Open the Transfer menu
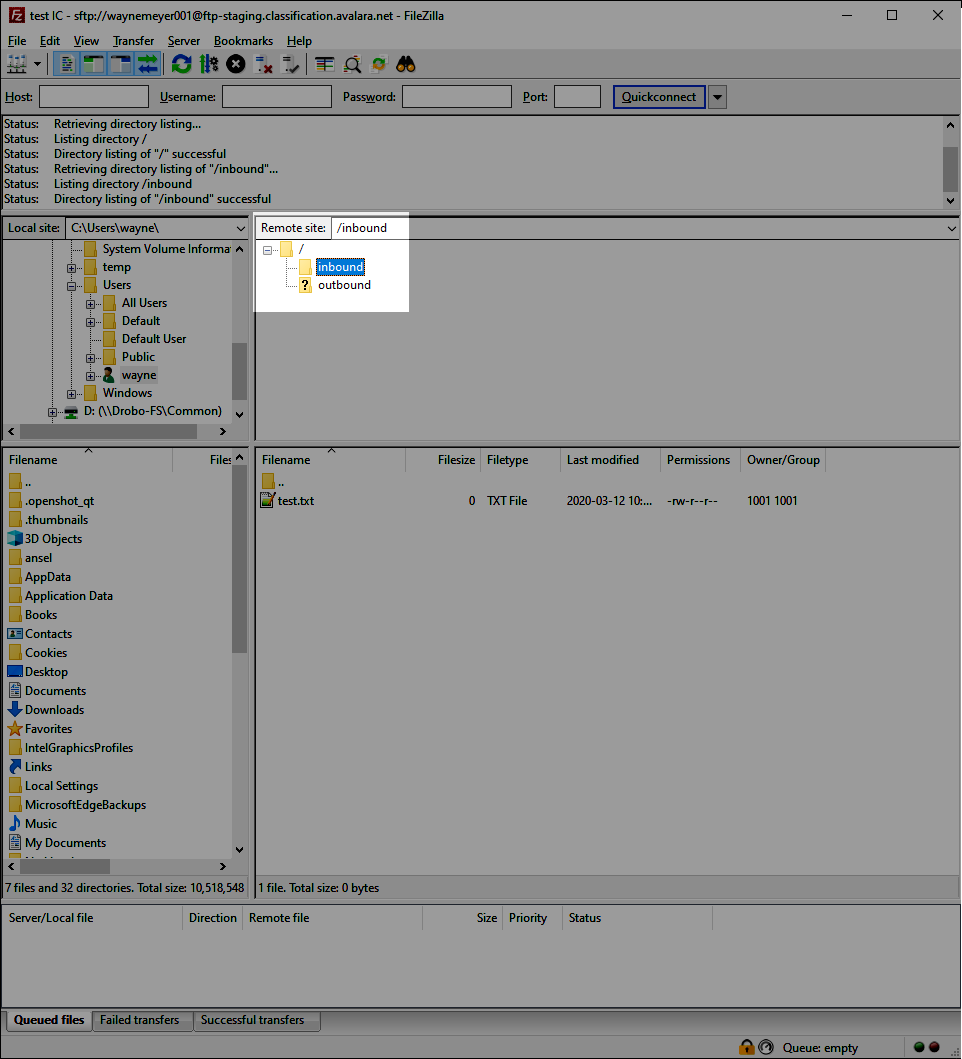This screenshot has width=962, height=1059. click(134, 41)
